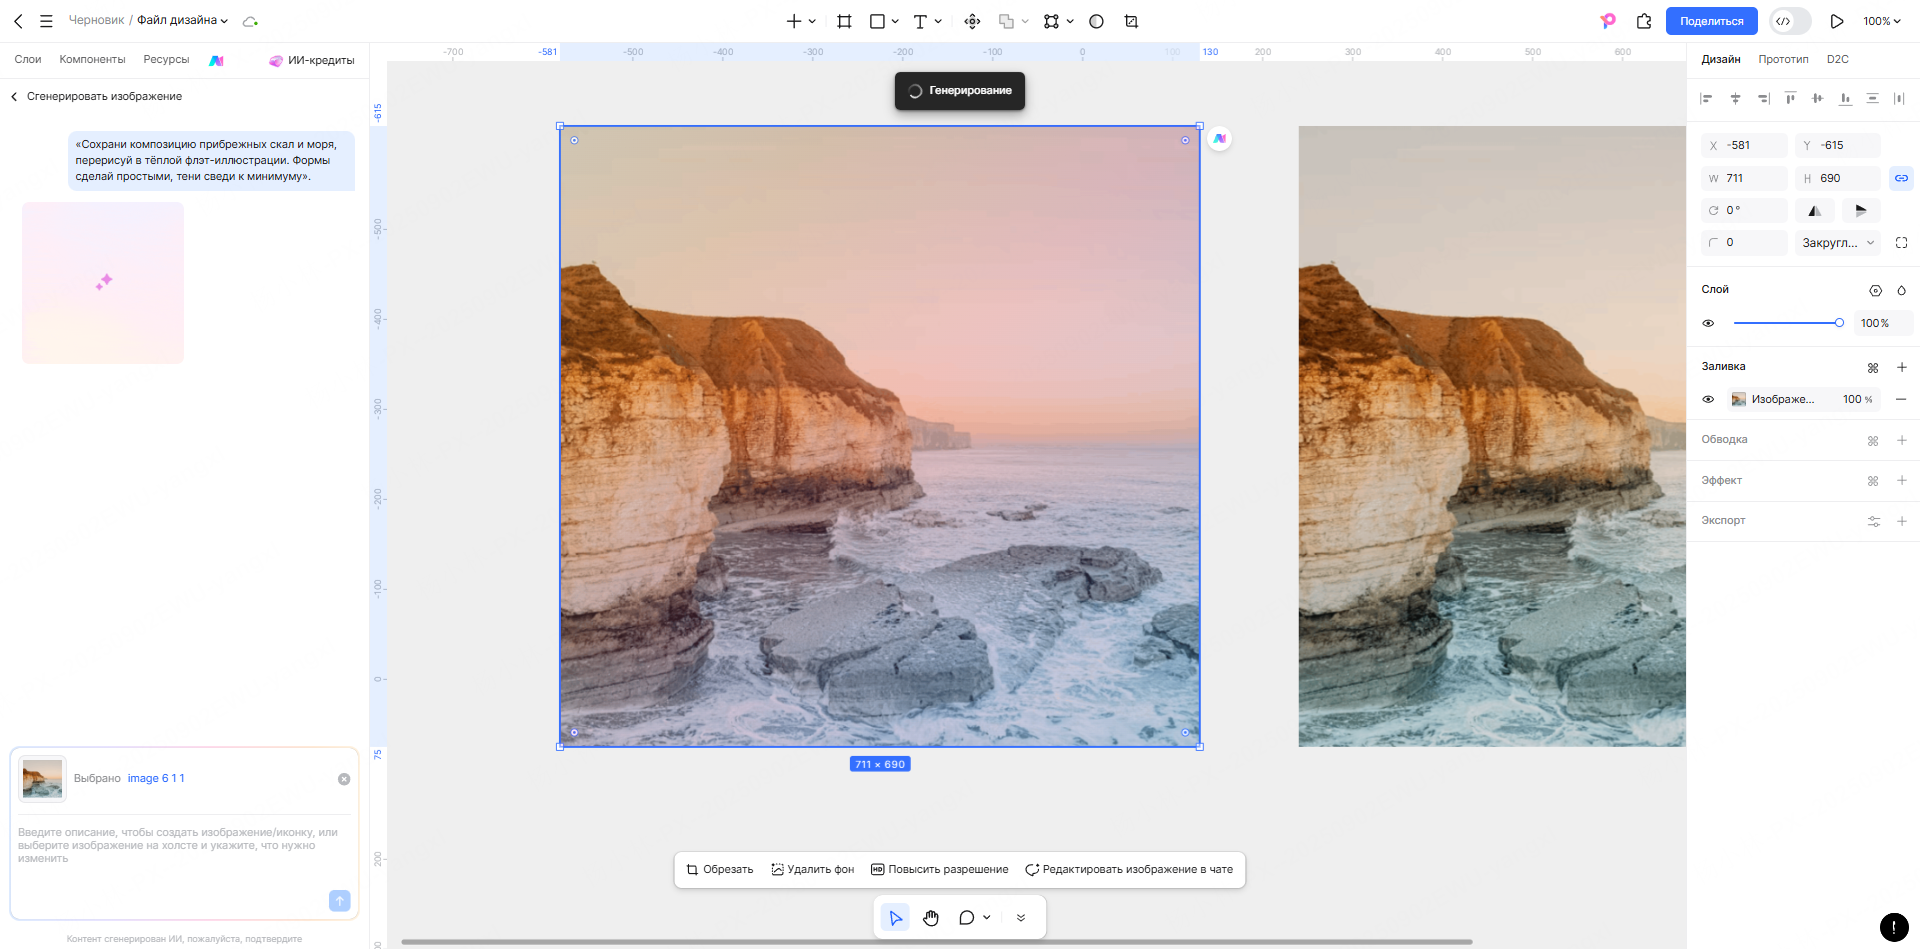Screen dimensions: 1920x949
Task: Flip the image horizontally
Action: pyautogui.click(x=1814, y=210)
